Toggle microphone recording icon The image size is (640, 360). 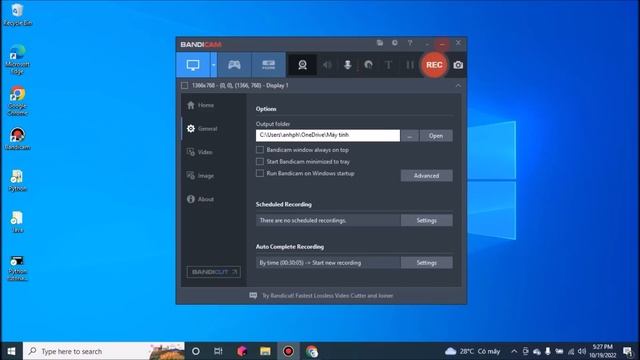(347, 65)
